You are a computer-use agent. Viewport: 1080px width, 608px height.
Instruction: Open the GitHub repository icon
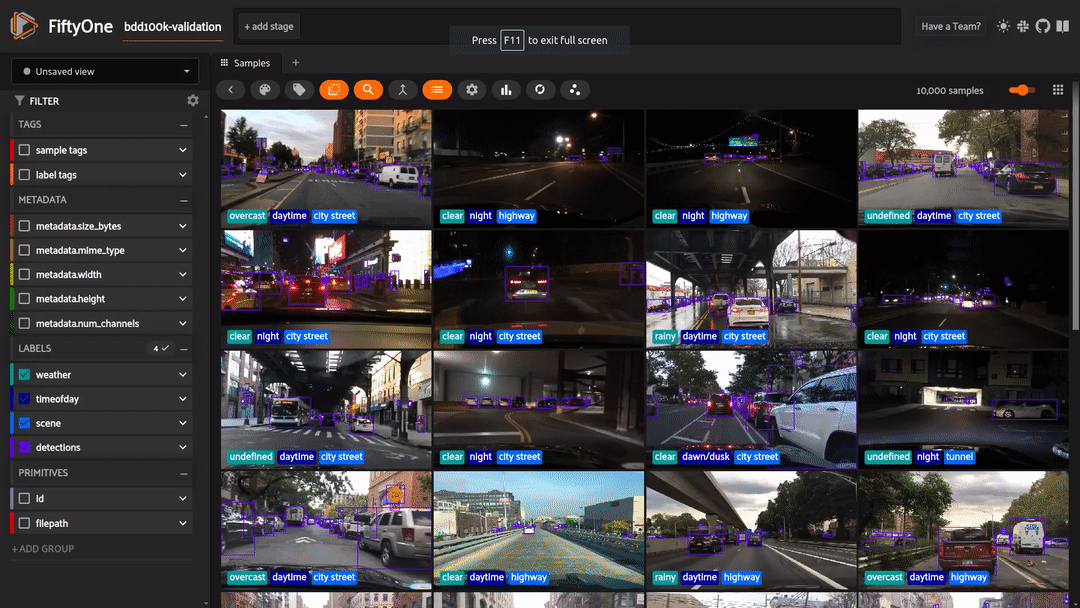1043,26
